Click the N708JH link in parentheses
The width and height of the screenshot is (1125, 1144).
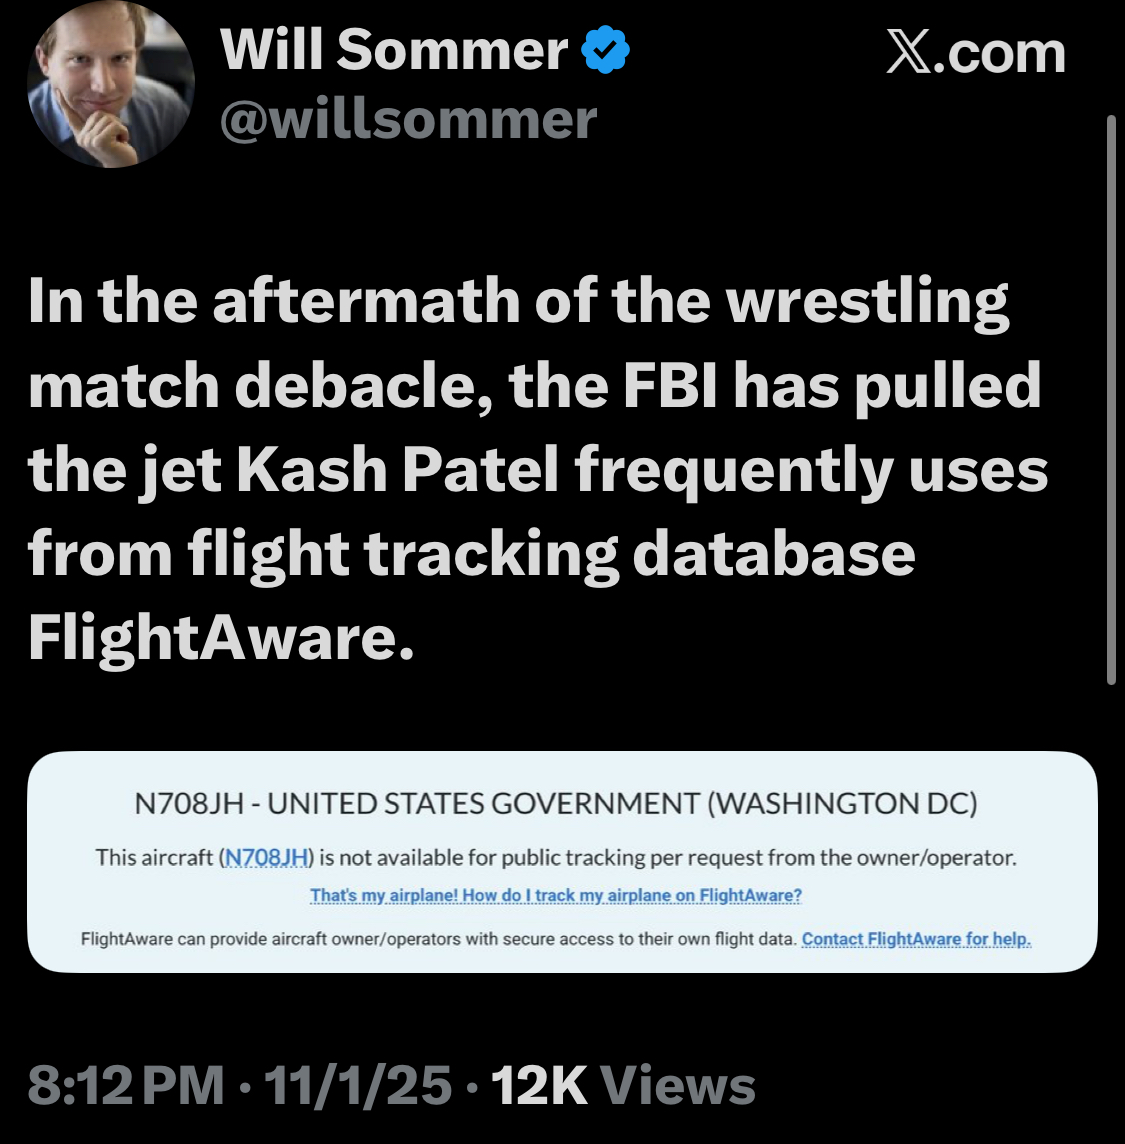coord(267,857)
